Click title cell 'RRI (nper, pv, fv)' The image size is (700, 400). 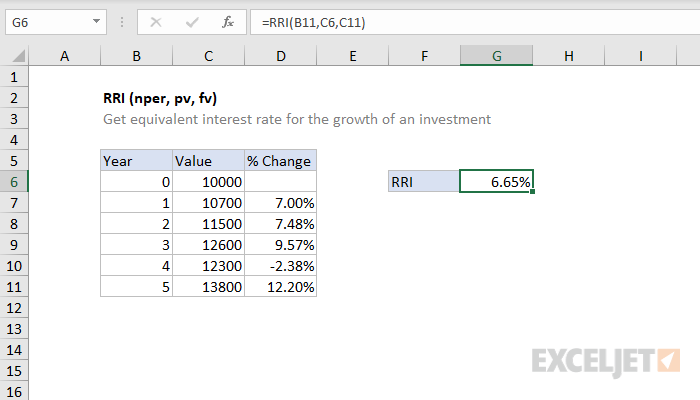tap(160, 98)
